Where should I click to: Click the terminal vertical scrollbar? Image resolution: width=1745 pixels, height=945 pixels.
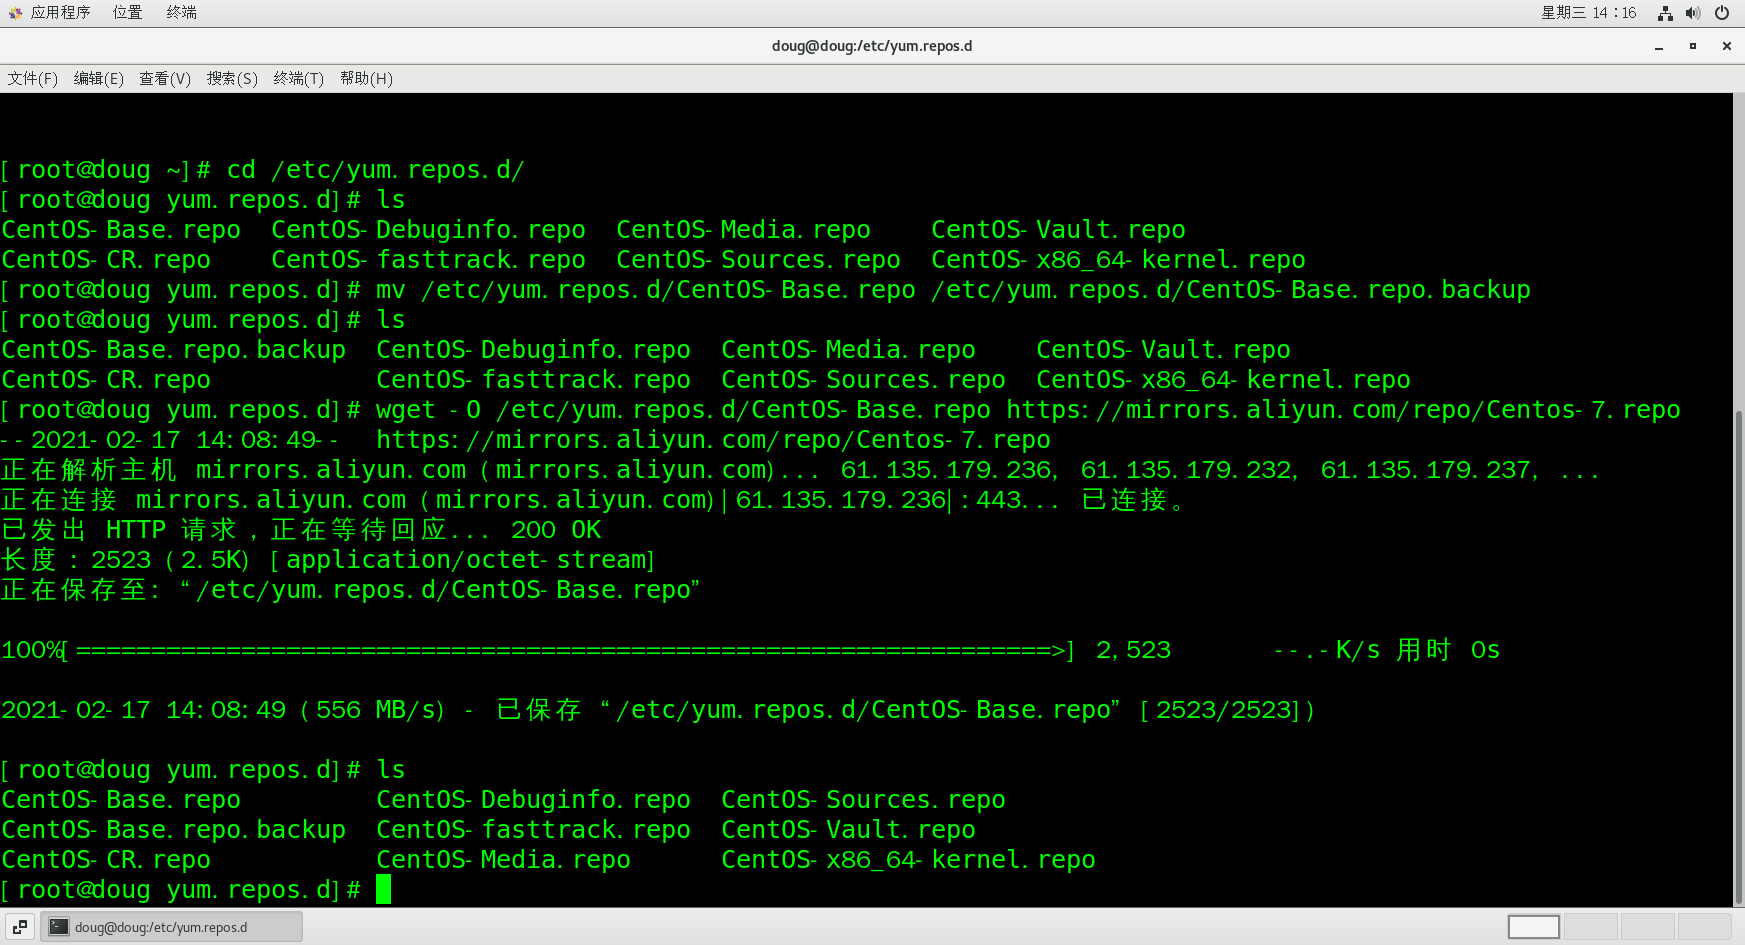point(1738,655)
